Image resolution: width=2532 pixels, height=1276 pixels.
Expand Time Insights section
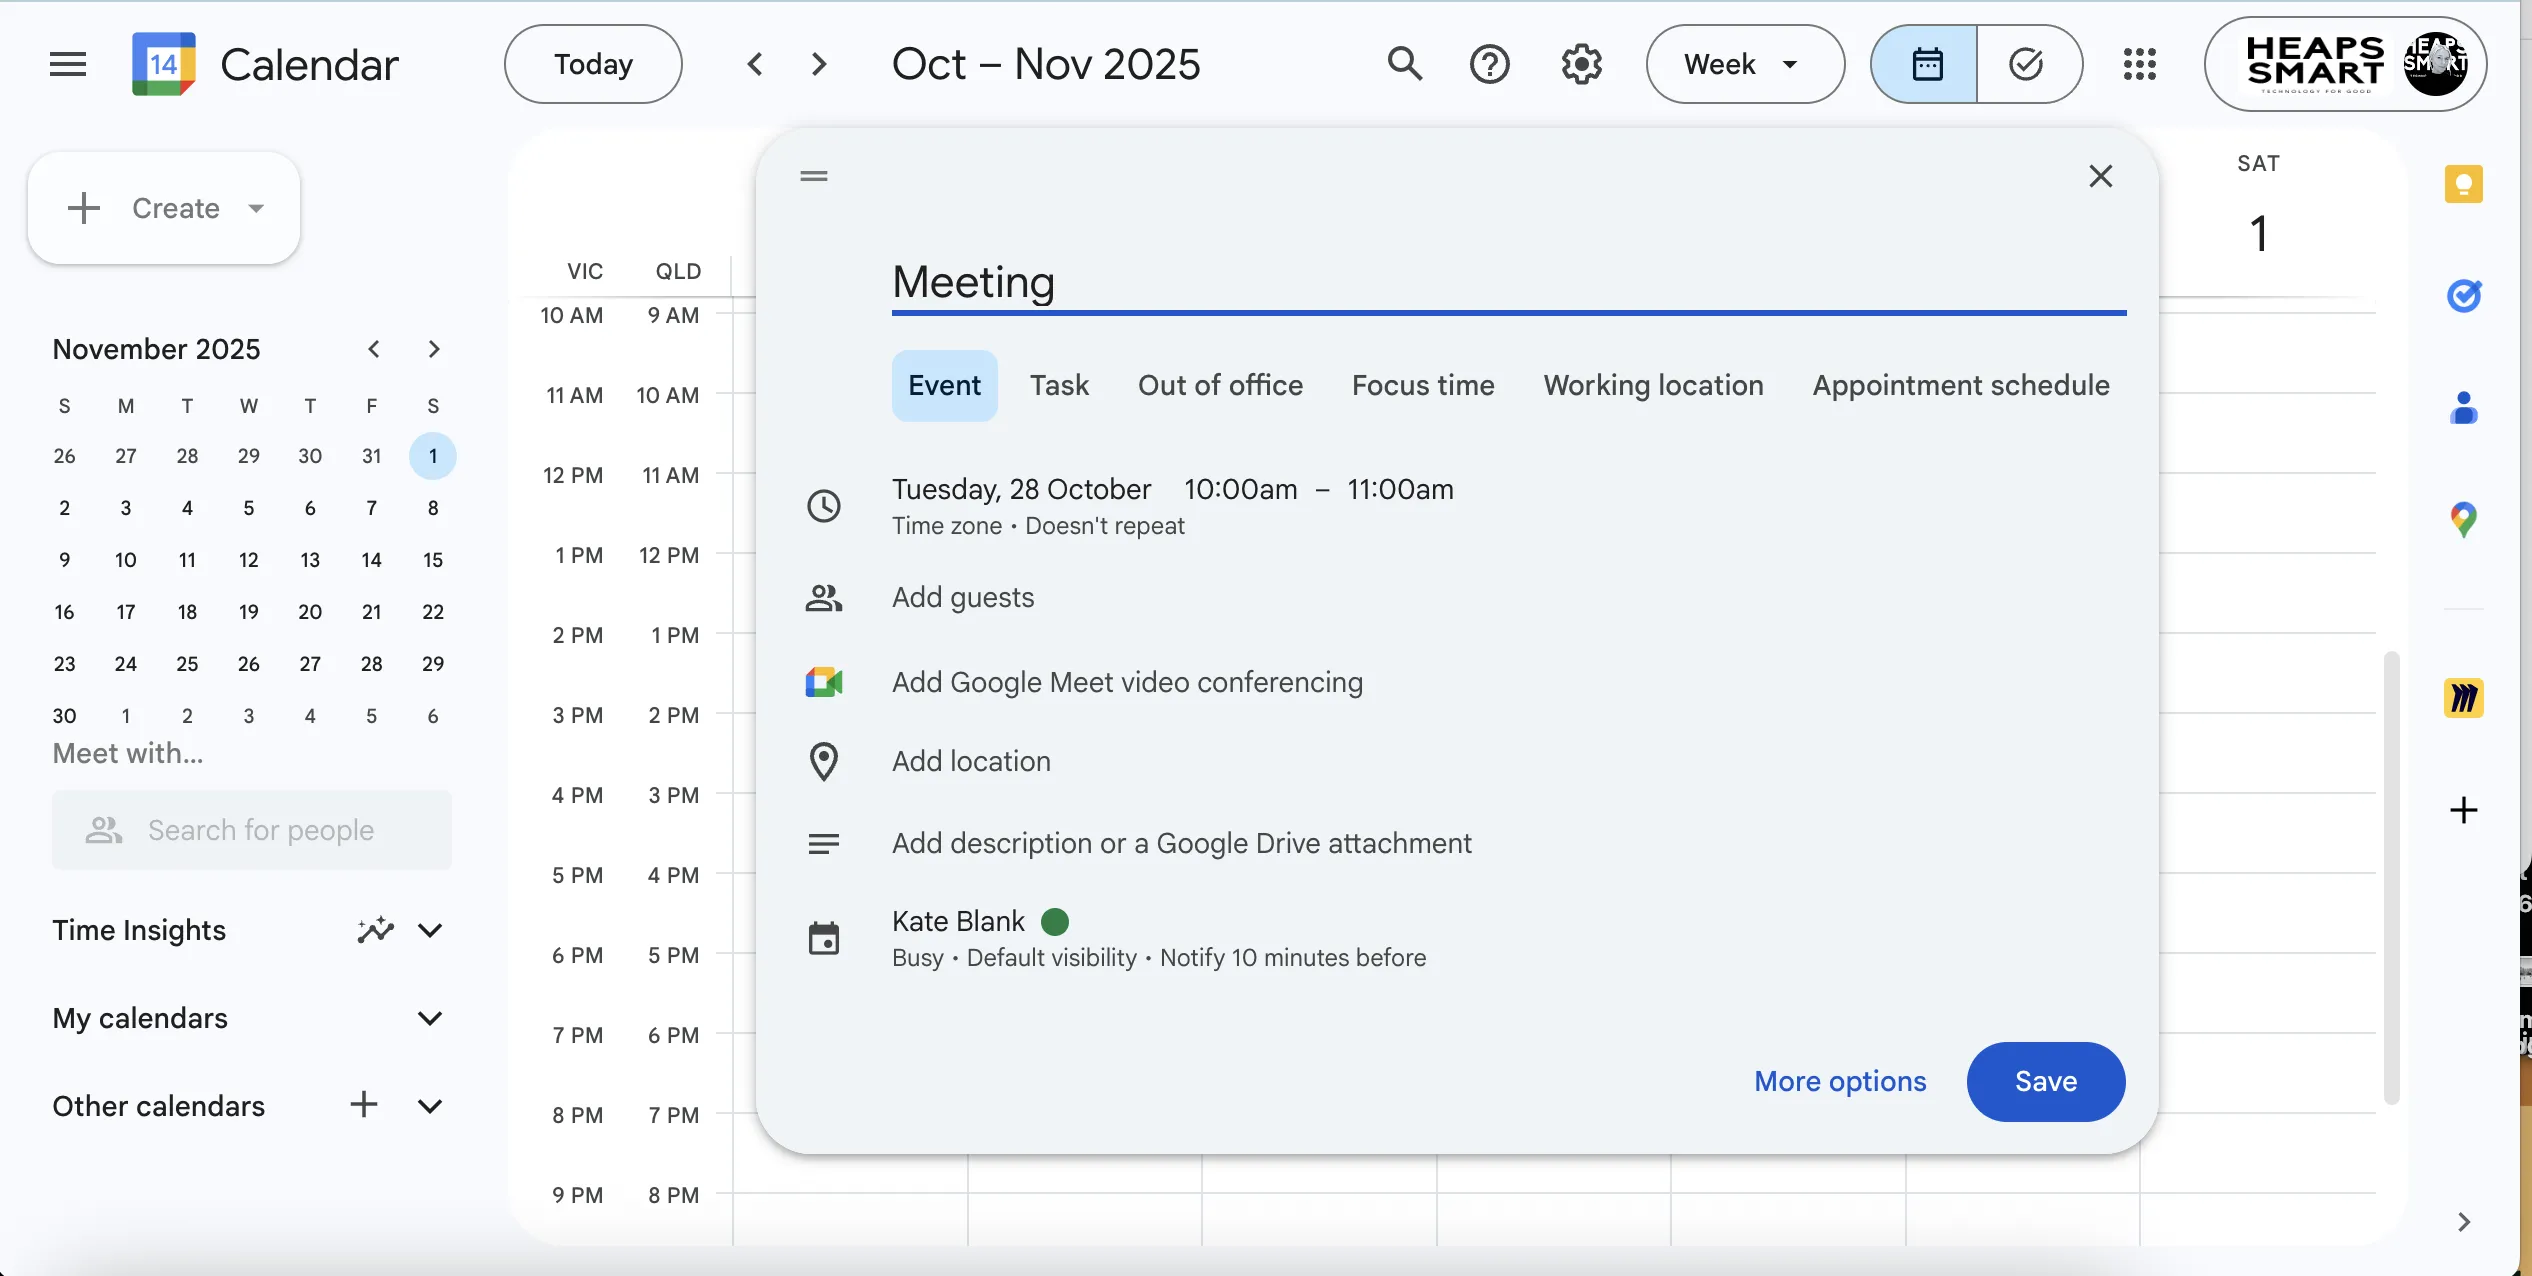430,930
